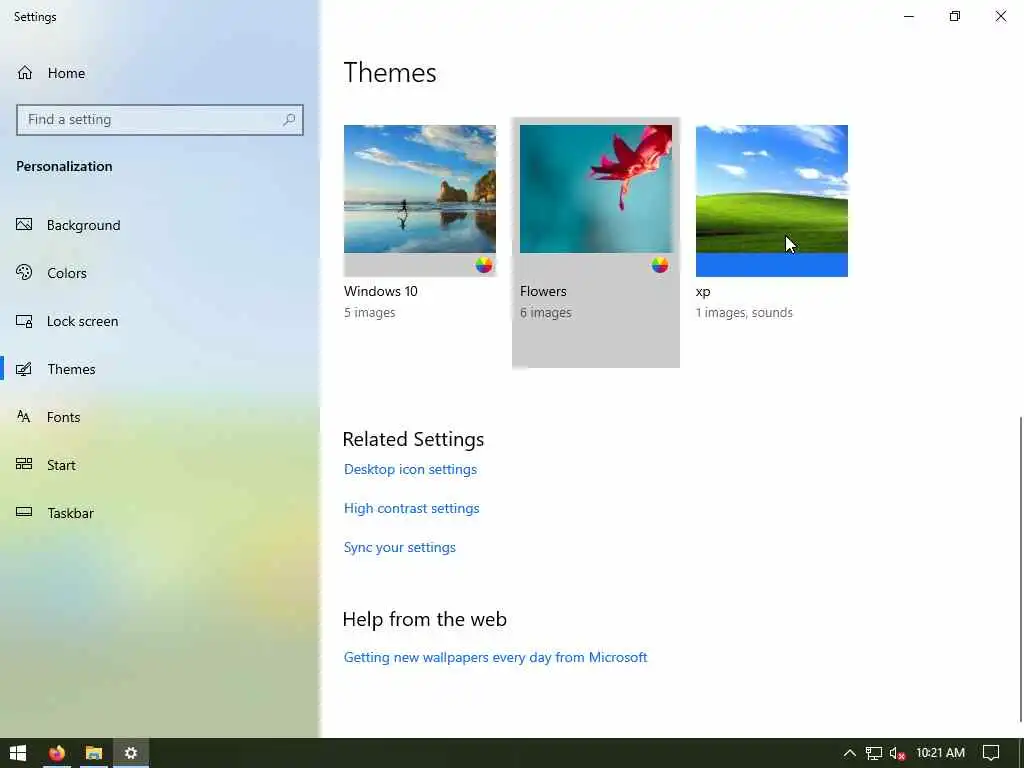Image resolution: width=1024 pixels, height=768 pixels.
Task: Open the Windows Start menu
Action: click(18, 753)
